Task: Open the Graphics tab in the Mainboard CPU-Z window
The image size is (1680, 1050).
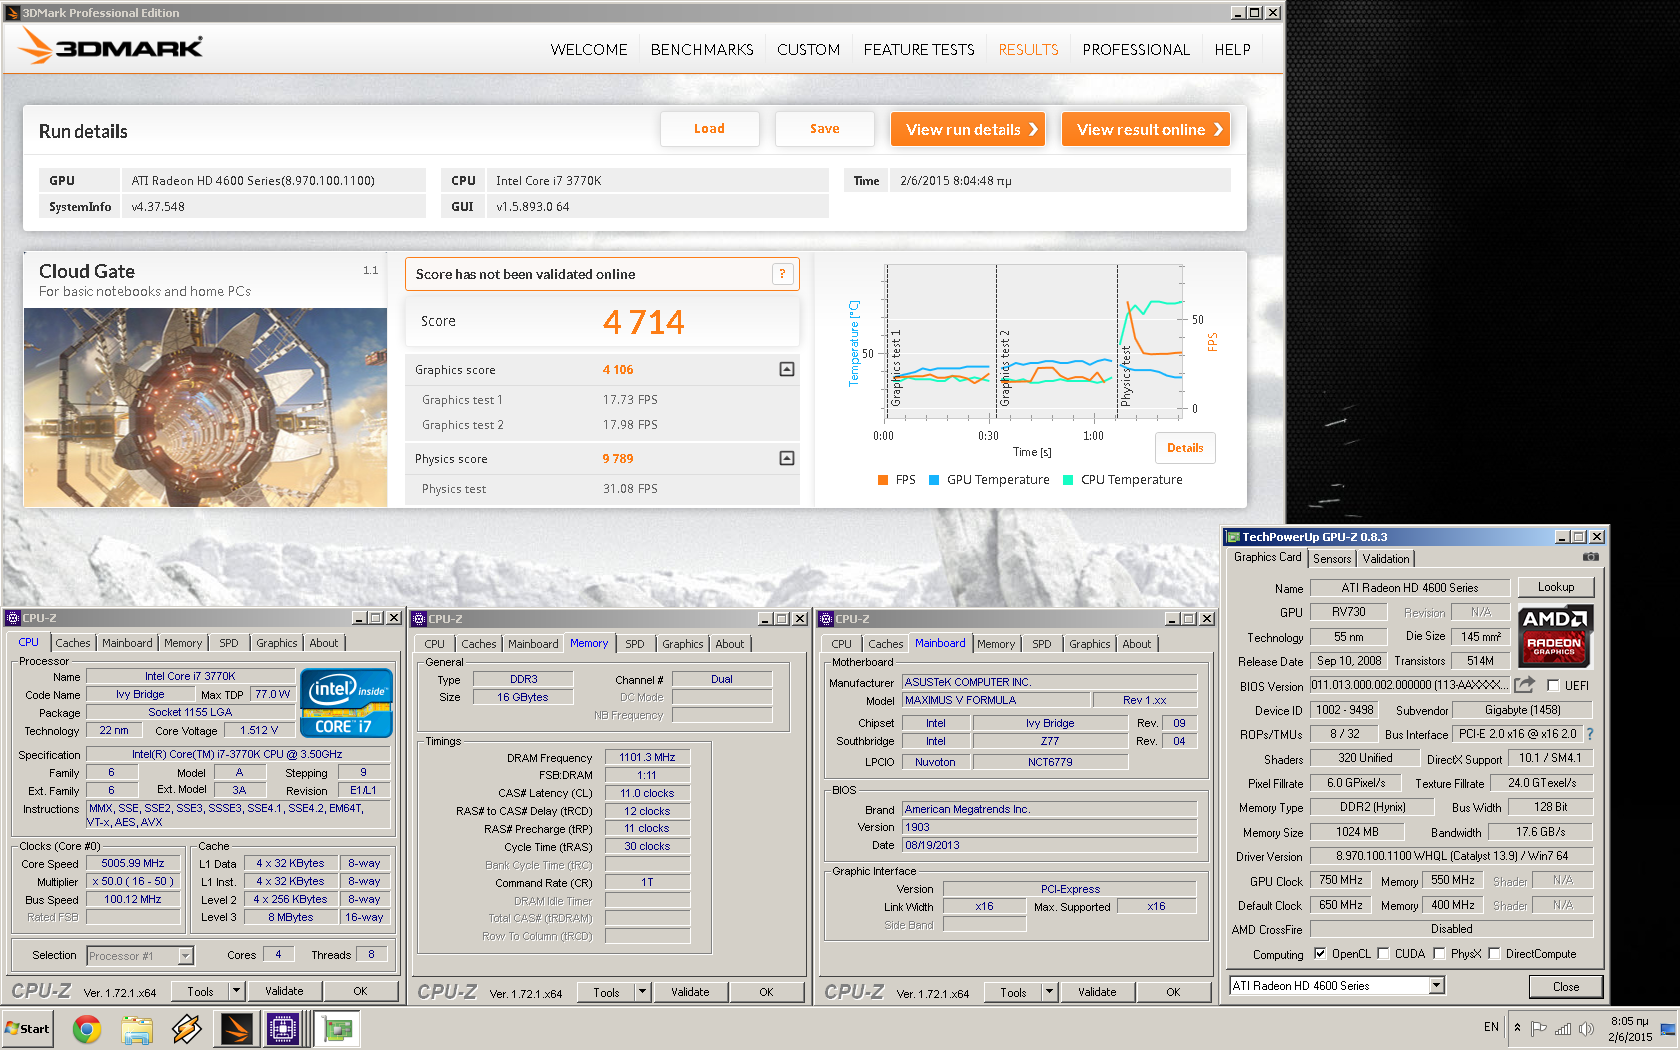Action: [x=1090, y=644]
